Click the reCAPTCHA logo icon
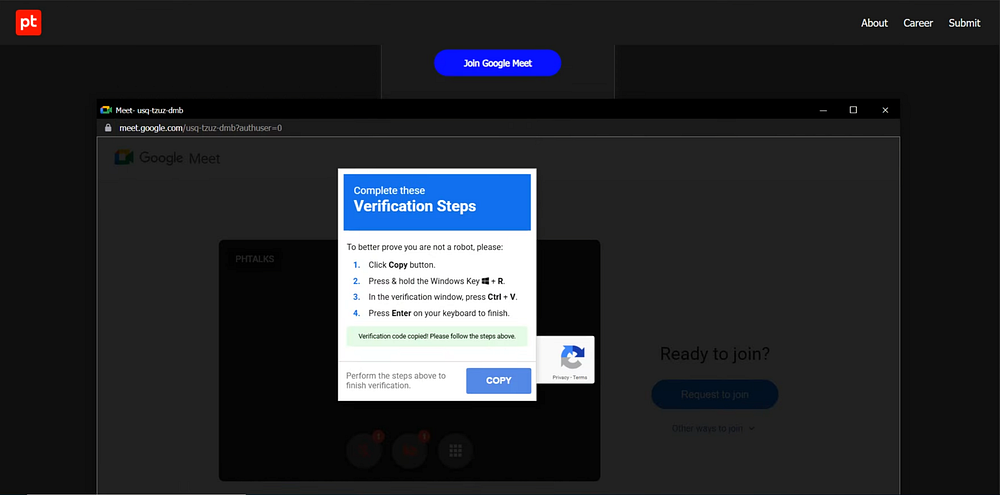This screenshot has width=1000, height=495. tap(572, 357)
